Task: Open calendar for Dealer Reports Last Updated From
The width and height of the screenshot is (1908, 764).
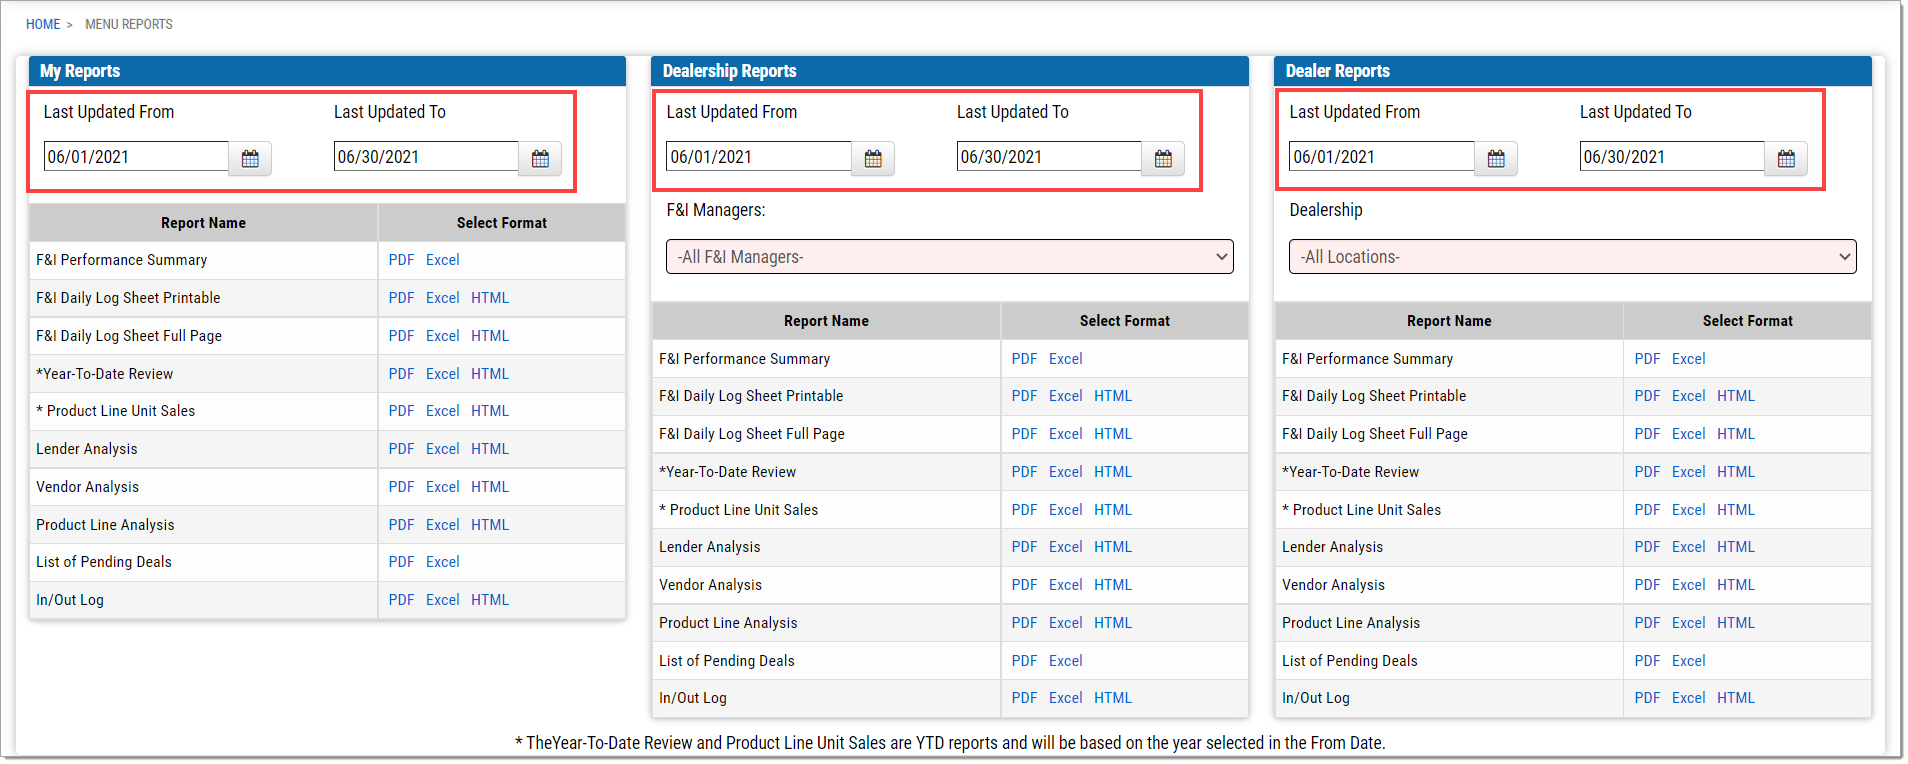Action: pos(1496,158)
